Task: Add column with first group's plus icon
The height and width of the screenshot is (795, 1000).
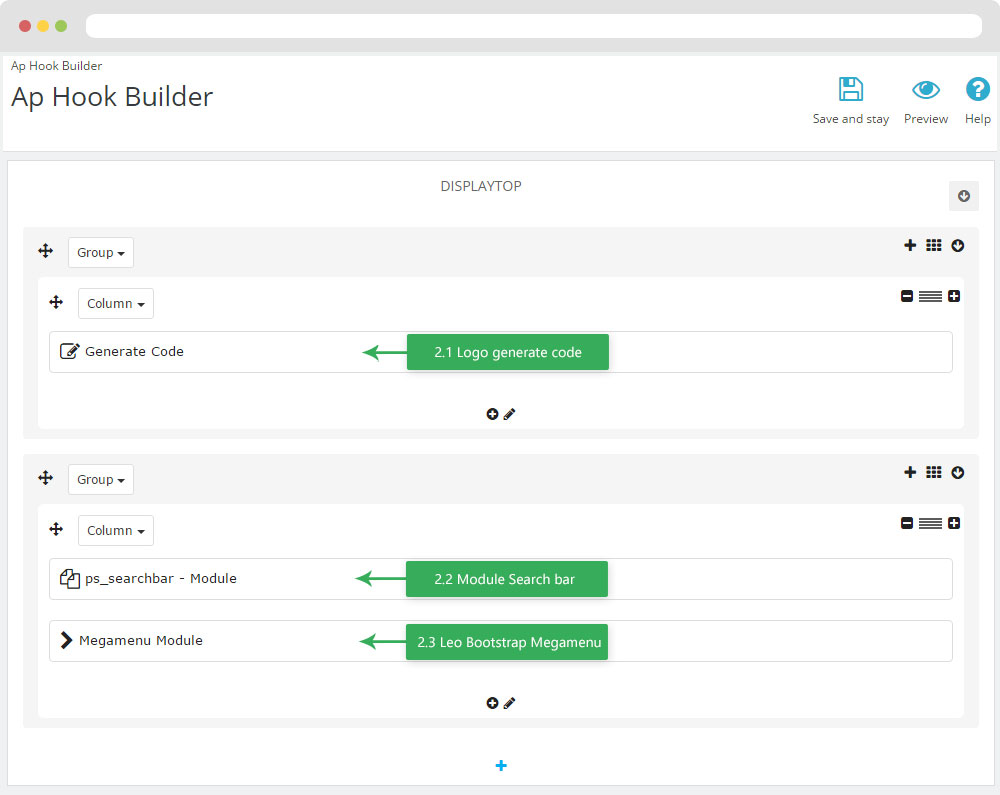Action: click(x=910, y=245)
